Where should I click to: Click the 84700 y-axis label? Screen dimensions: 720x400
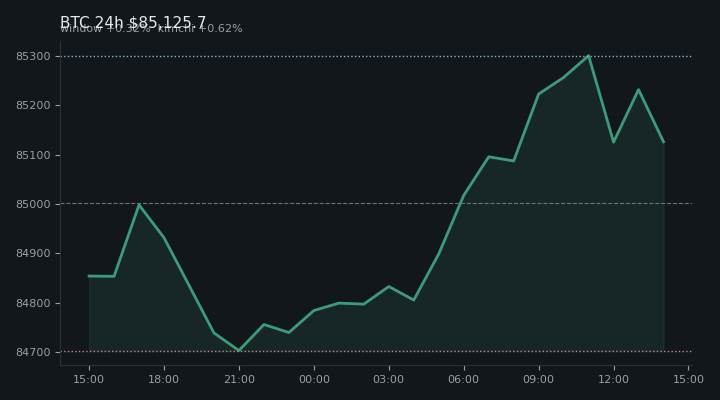(33, 352)
